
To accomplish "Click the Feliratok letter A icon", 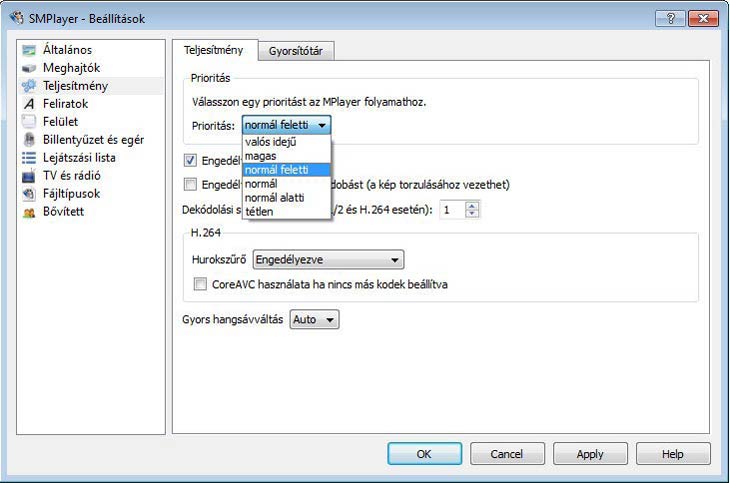I will (29, 104).
